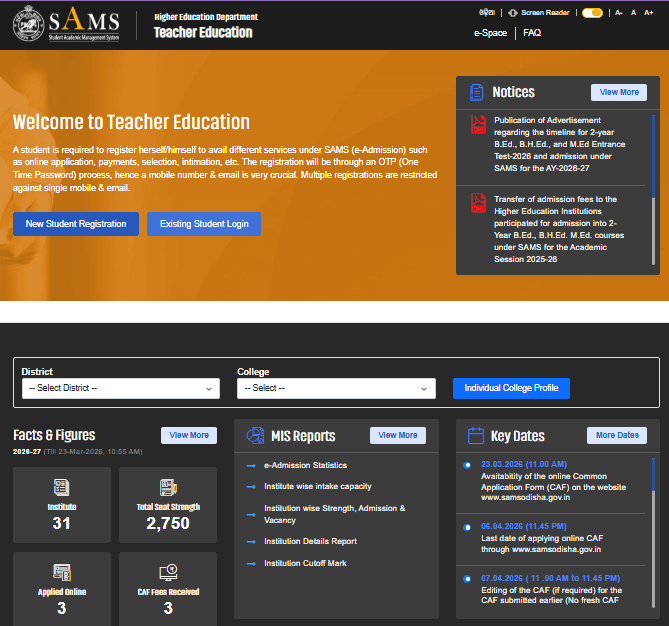
Task: Open the PDF icon for the admission fees transfer notice
Action: (x=478, y=204)
